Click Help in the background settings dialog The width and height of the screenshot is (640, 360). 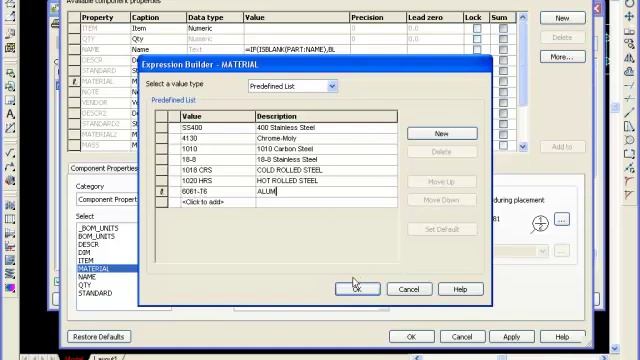pos(562,337)
